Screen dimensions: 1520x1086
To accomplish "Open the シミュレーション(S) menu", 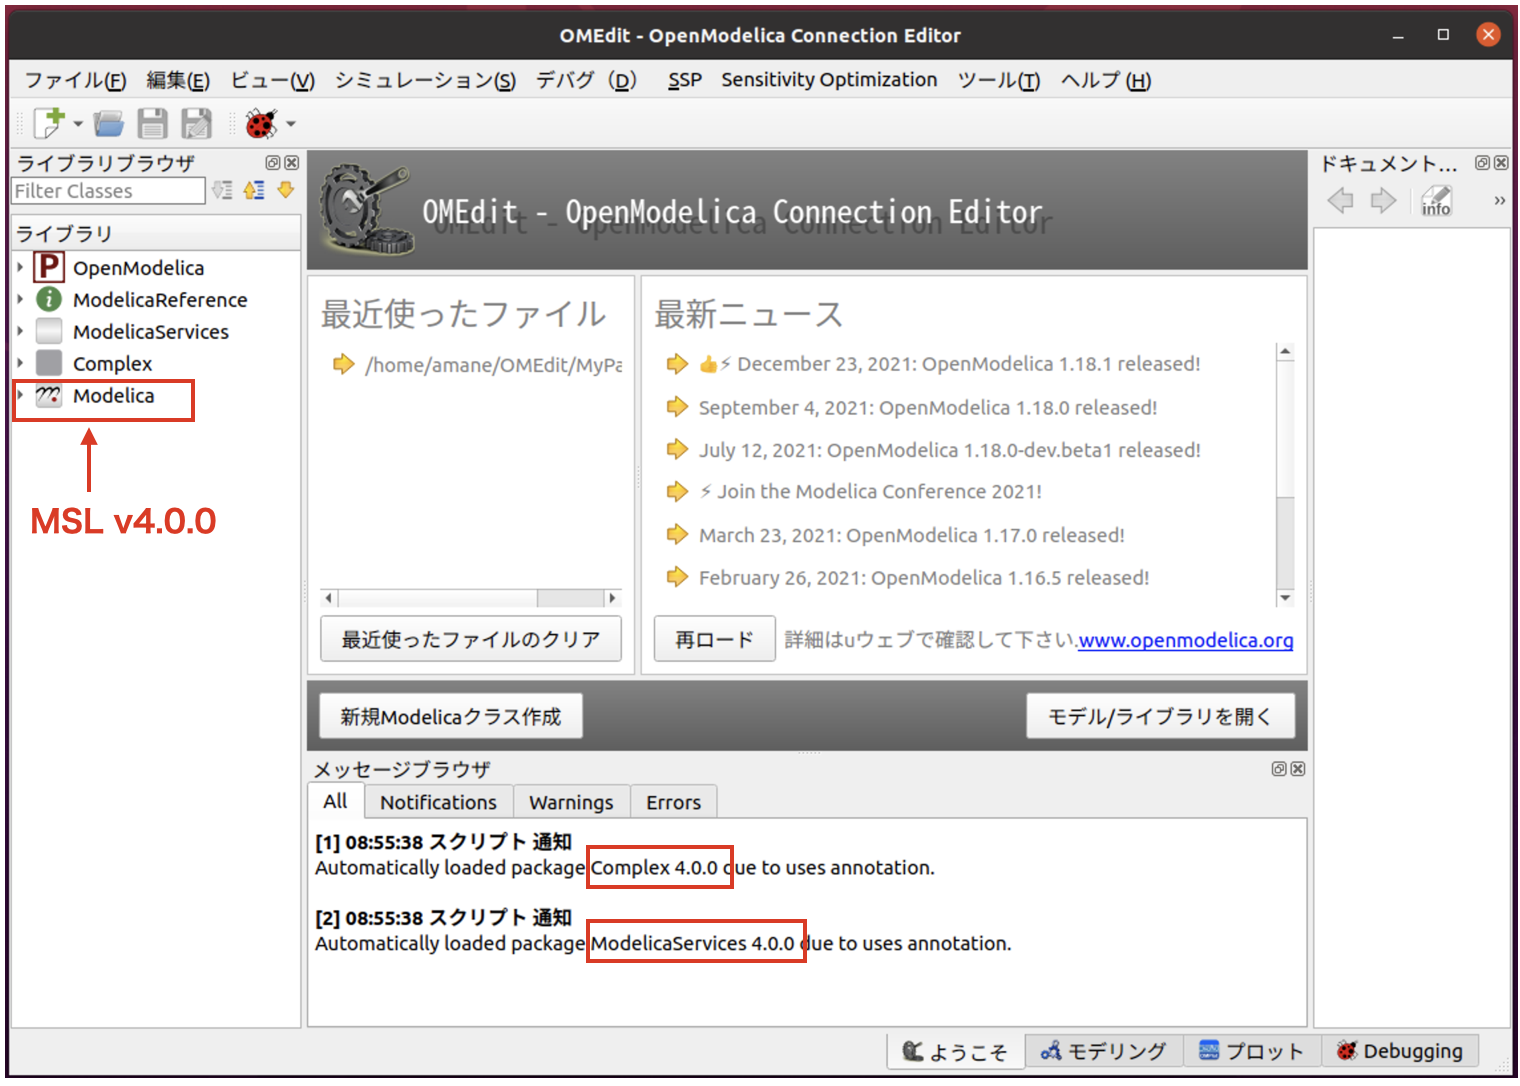I will tap(425, 80).
